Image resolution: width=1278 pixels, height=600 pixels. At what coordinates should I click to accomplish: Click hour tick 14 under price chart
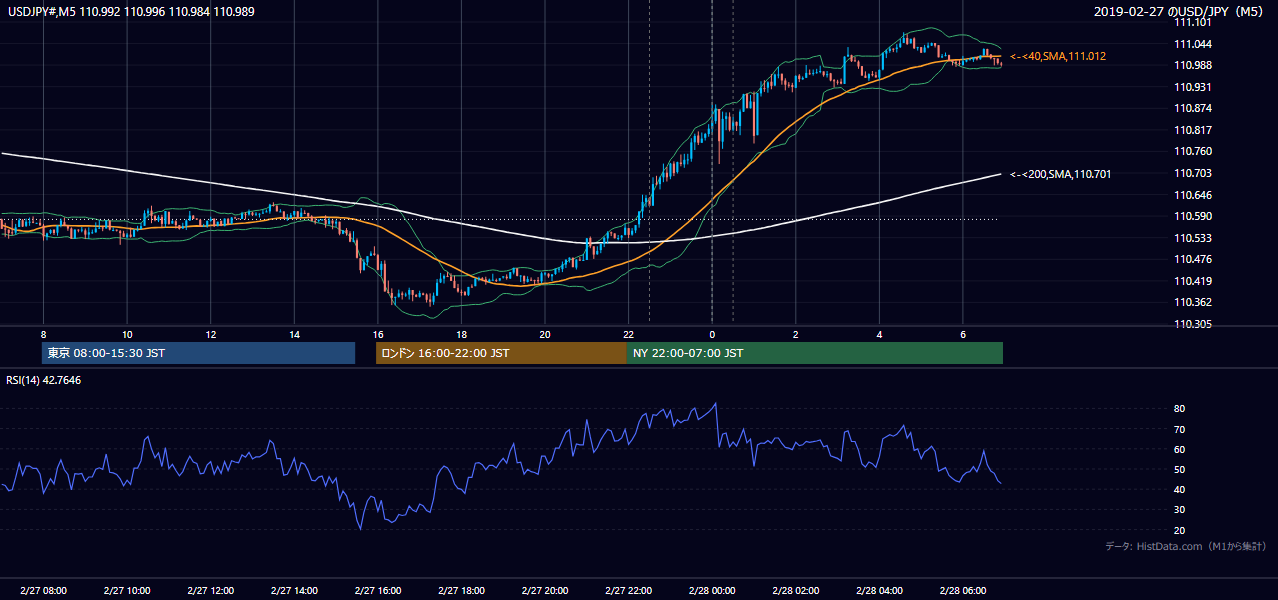(x=294, y=334)
